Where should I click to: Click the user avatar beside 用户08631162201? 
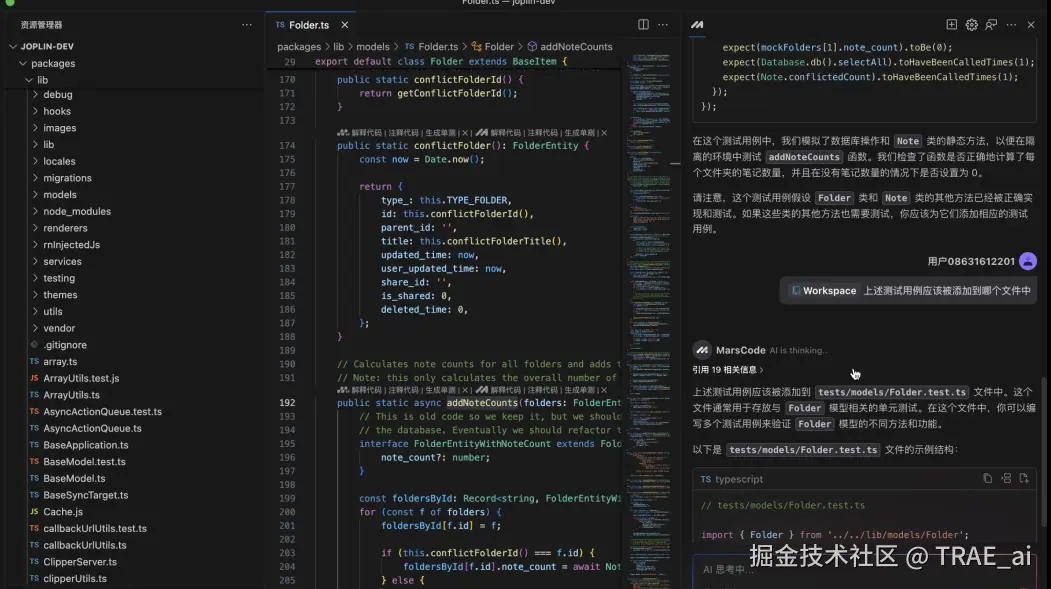(1028, 260)
